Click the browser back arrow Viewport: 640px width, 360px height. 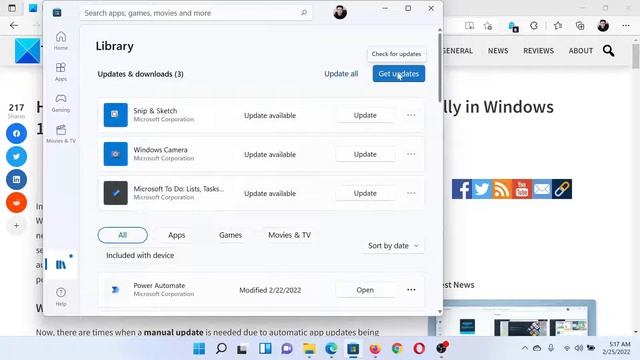[x=14, y=25]
